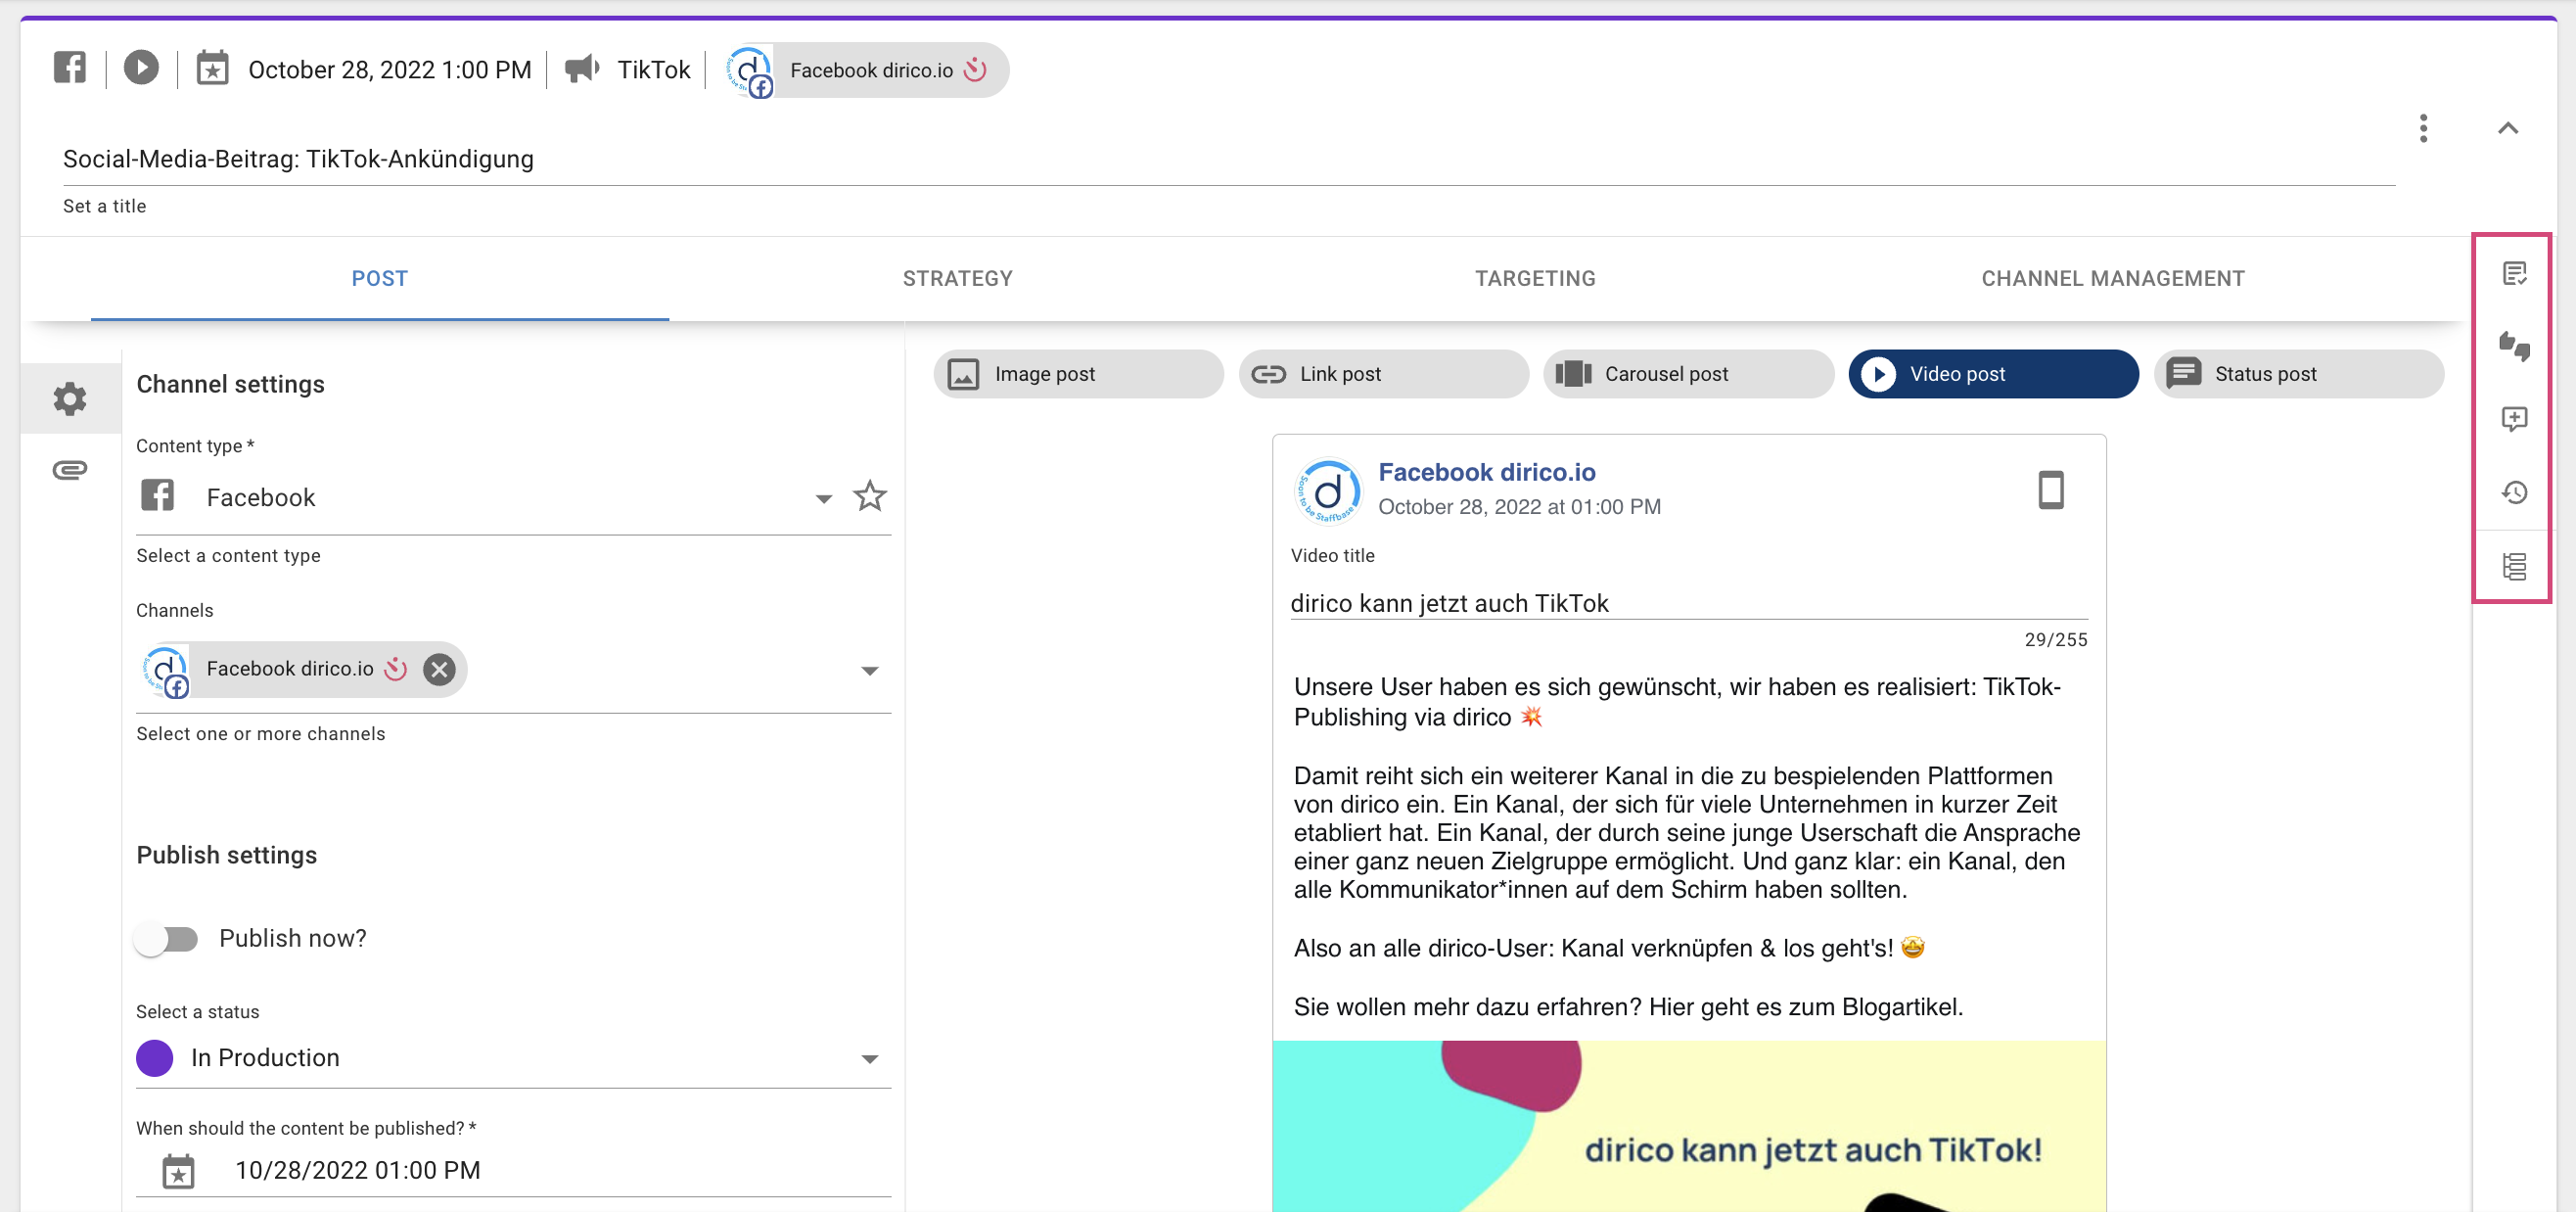
Task: Open channel settings via the gear icon
Action: (x=69, y=397)
